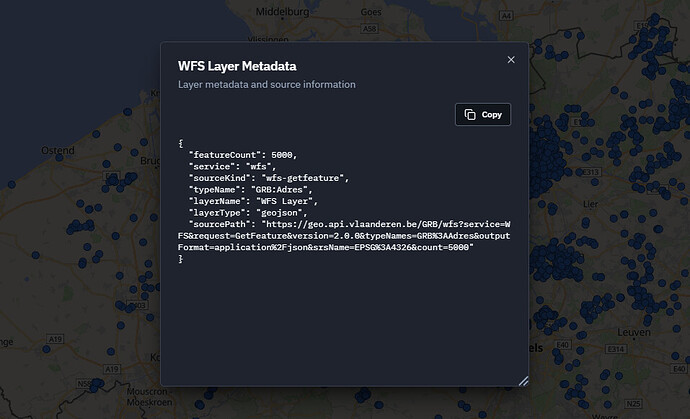Click the WFS Layer Metadata title
Viewport: 690px width, 419px height.
click(237, 66)
